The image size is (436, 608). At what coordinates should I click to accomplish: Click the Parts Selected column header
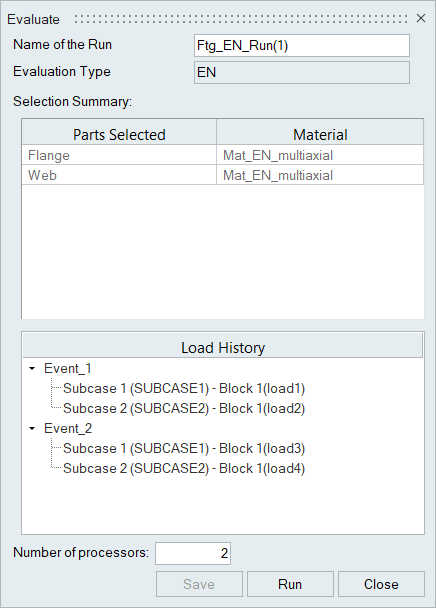(x=119, y=134)
